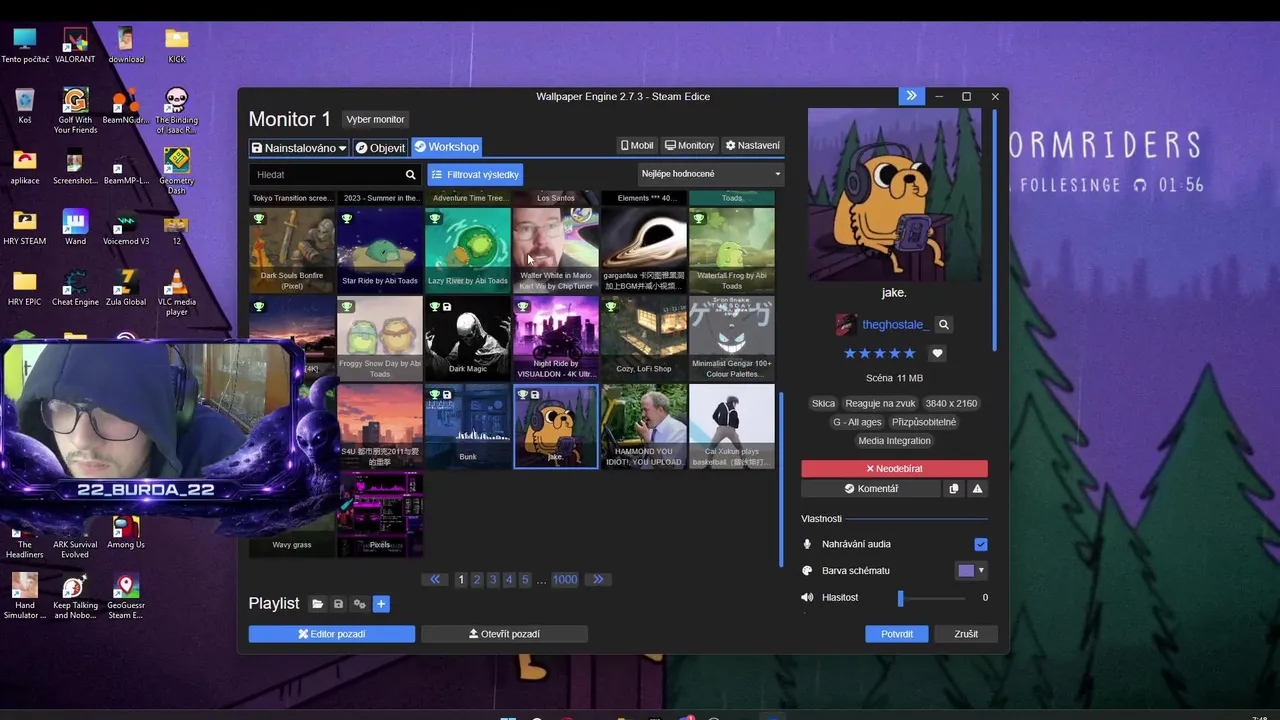Open the Komentář button
1280x720 pixels.
click(871, 489)
